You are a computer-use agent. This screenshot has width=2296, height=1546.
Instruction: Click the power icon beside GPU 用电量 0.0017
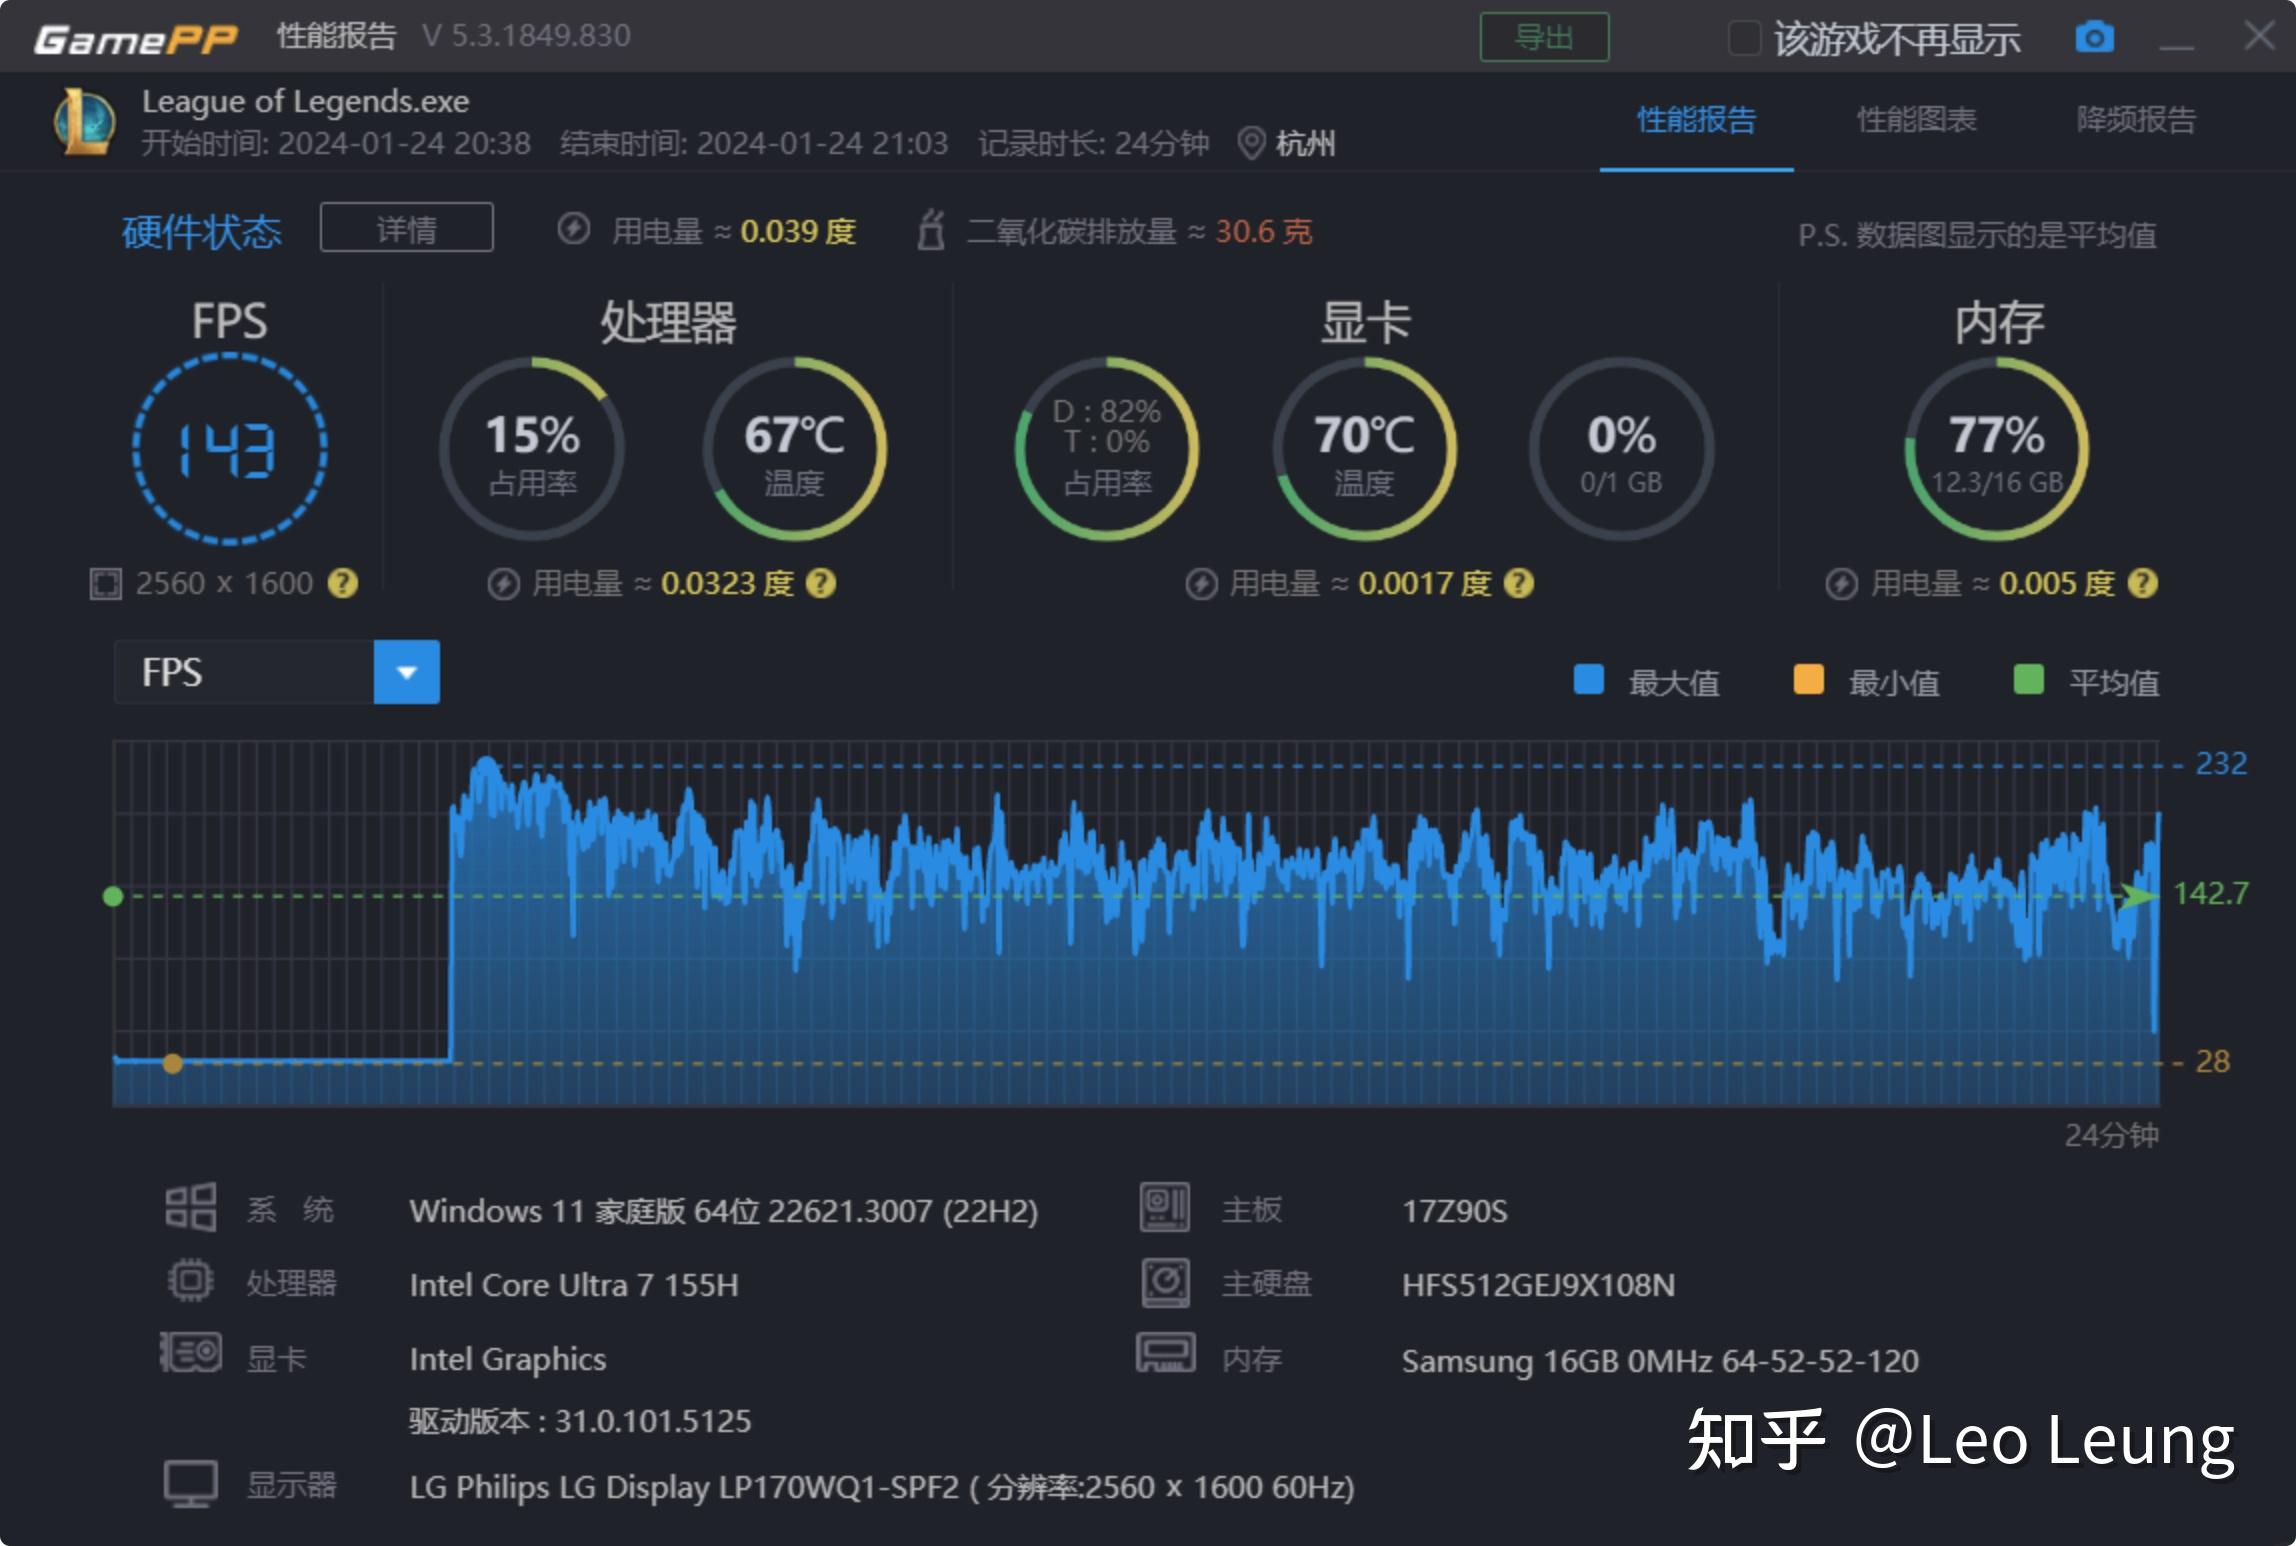pos(1201,584)
